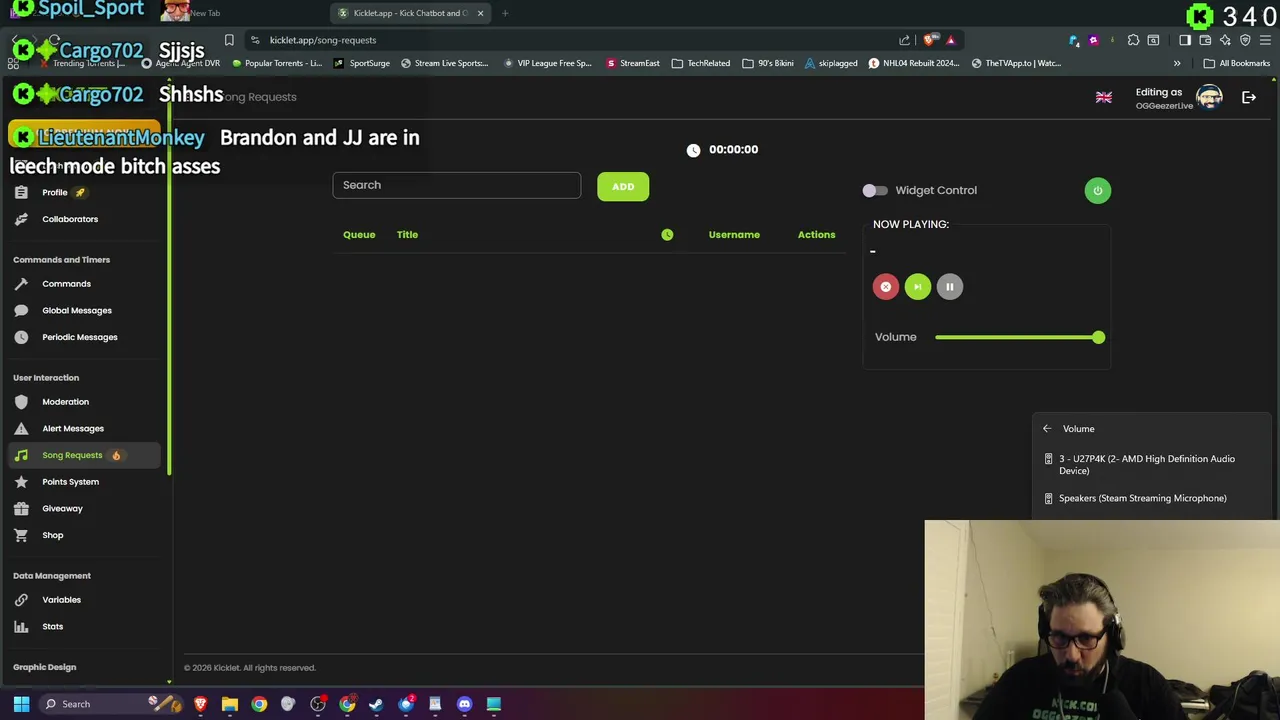The width and height of the screenshot is (1280, 720).
Task: Click the Username column header
Action: point(734,235)
